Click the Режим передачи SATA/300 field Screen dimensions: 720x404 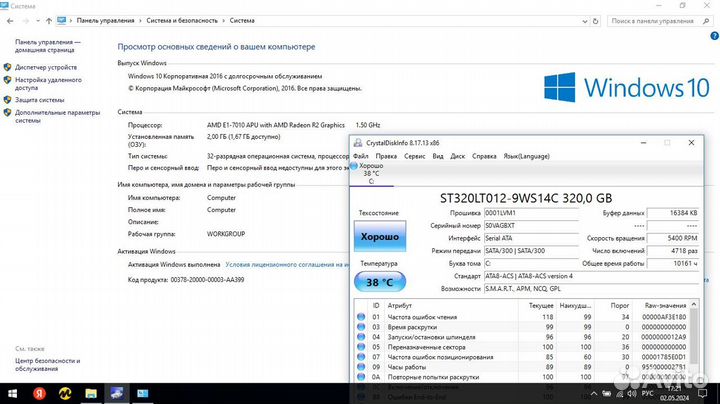(531, 251)
